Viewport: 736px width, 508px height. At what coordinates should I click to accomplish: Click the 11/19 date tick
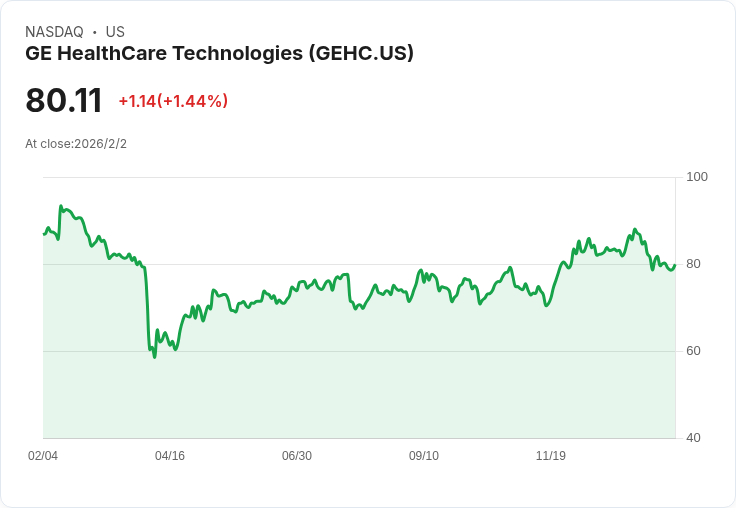coord(551,456)
